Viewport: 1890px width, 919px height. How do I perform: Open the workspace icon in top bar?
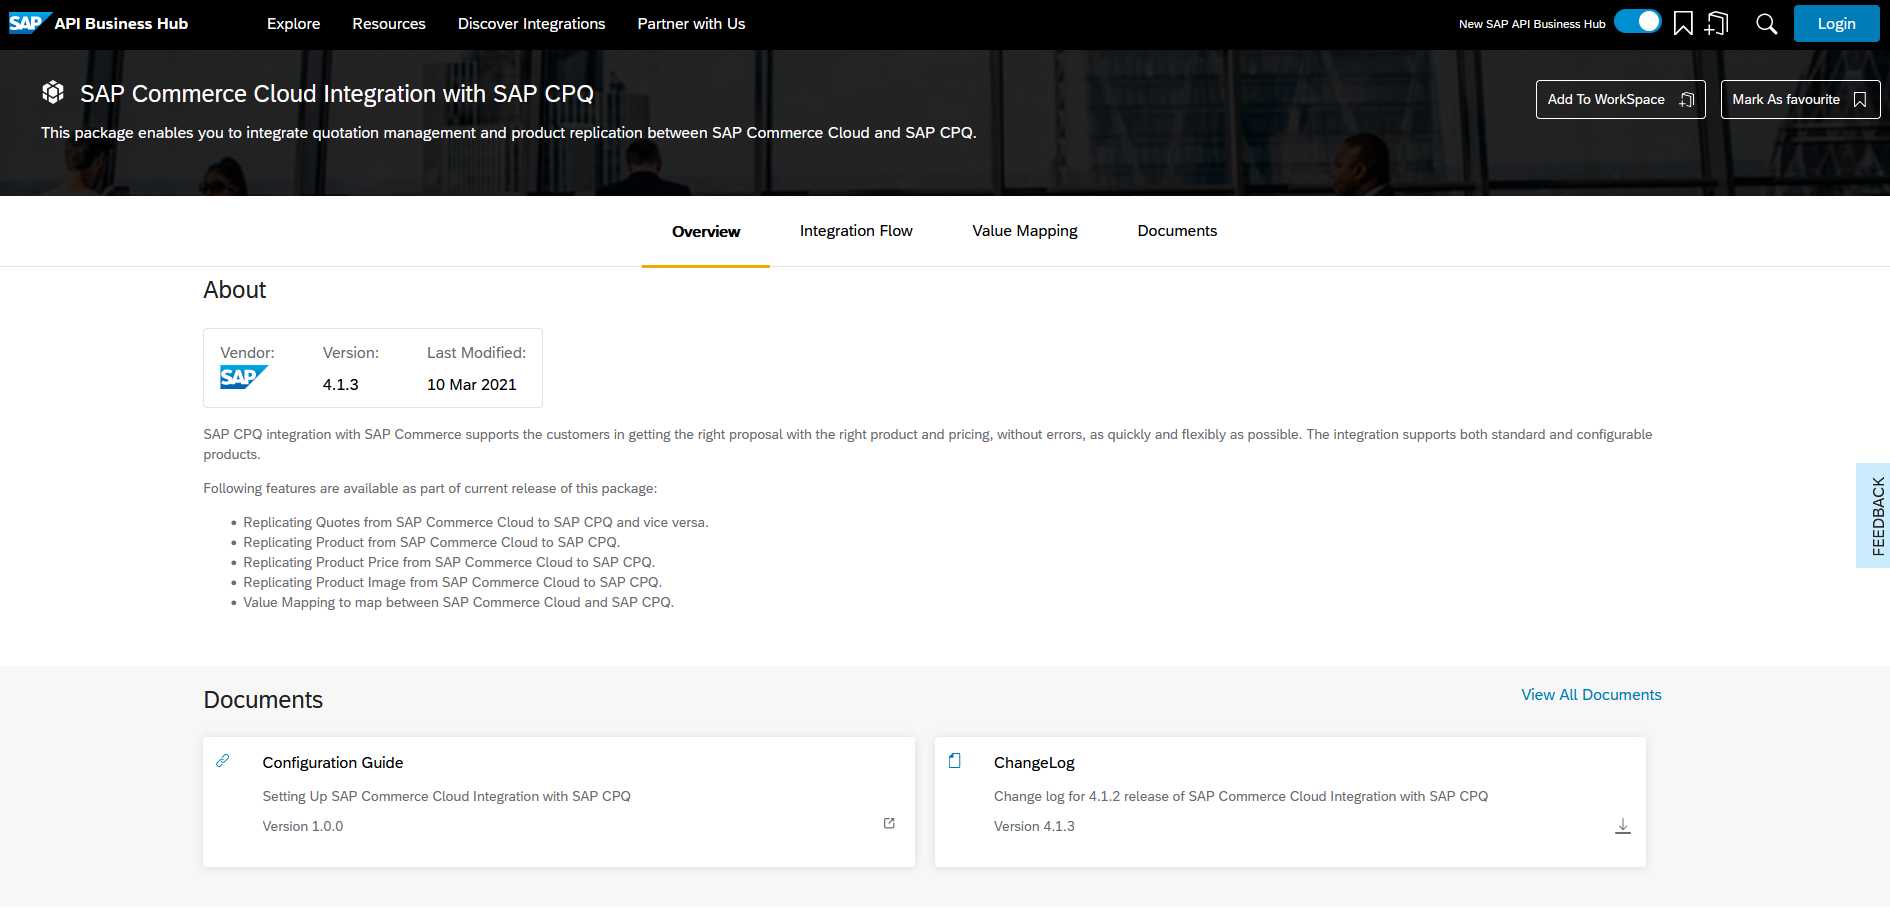point(1717,23)
